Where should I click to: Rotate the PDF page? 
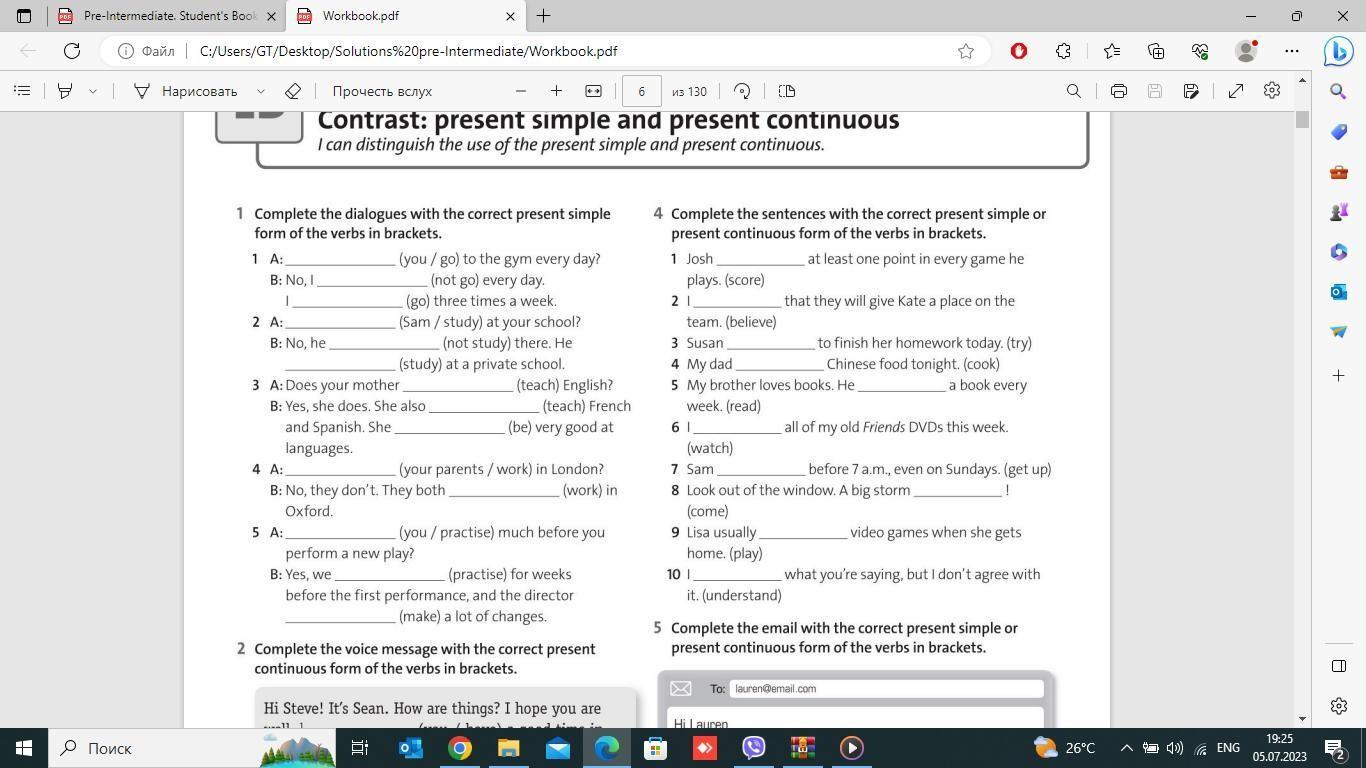(x=742, y=91)
